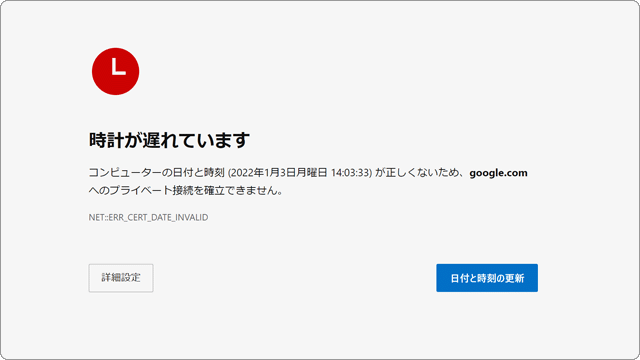Click the red clock error icon
Image resolution: width=640 pixels, height=360 pixels.
[x=116, y=71]
